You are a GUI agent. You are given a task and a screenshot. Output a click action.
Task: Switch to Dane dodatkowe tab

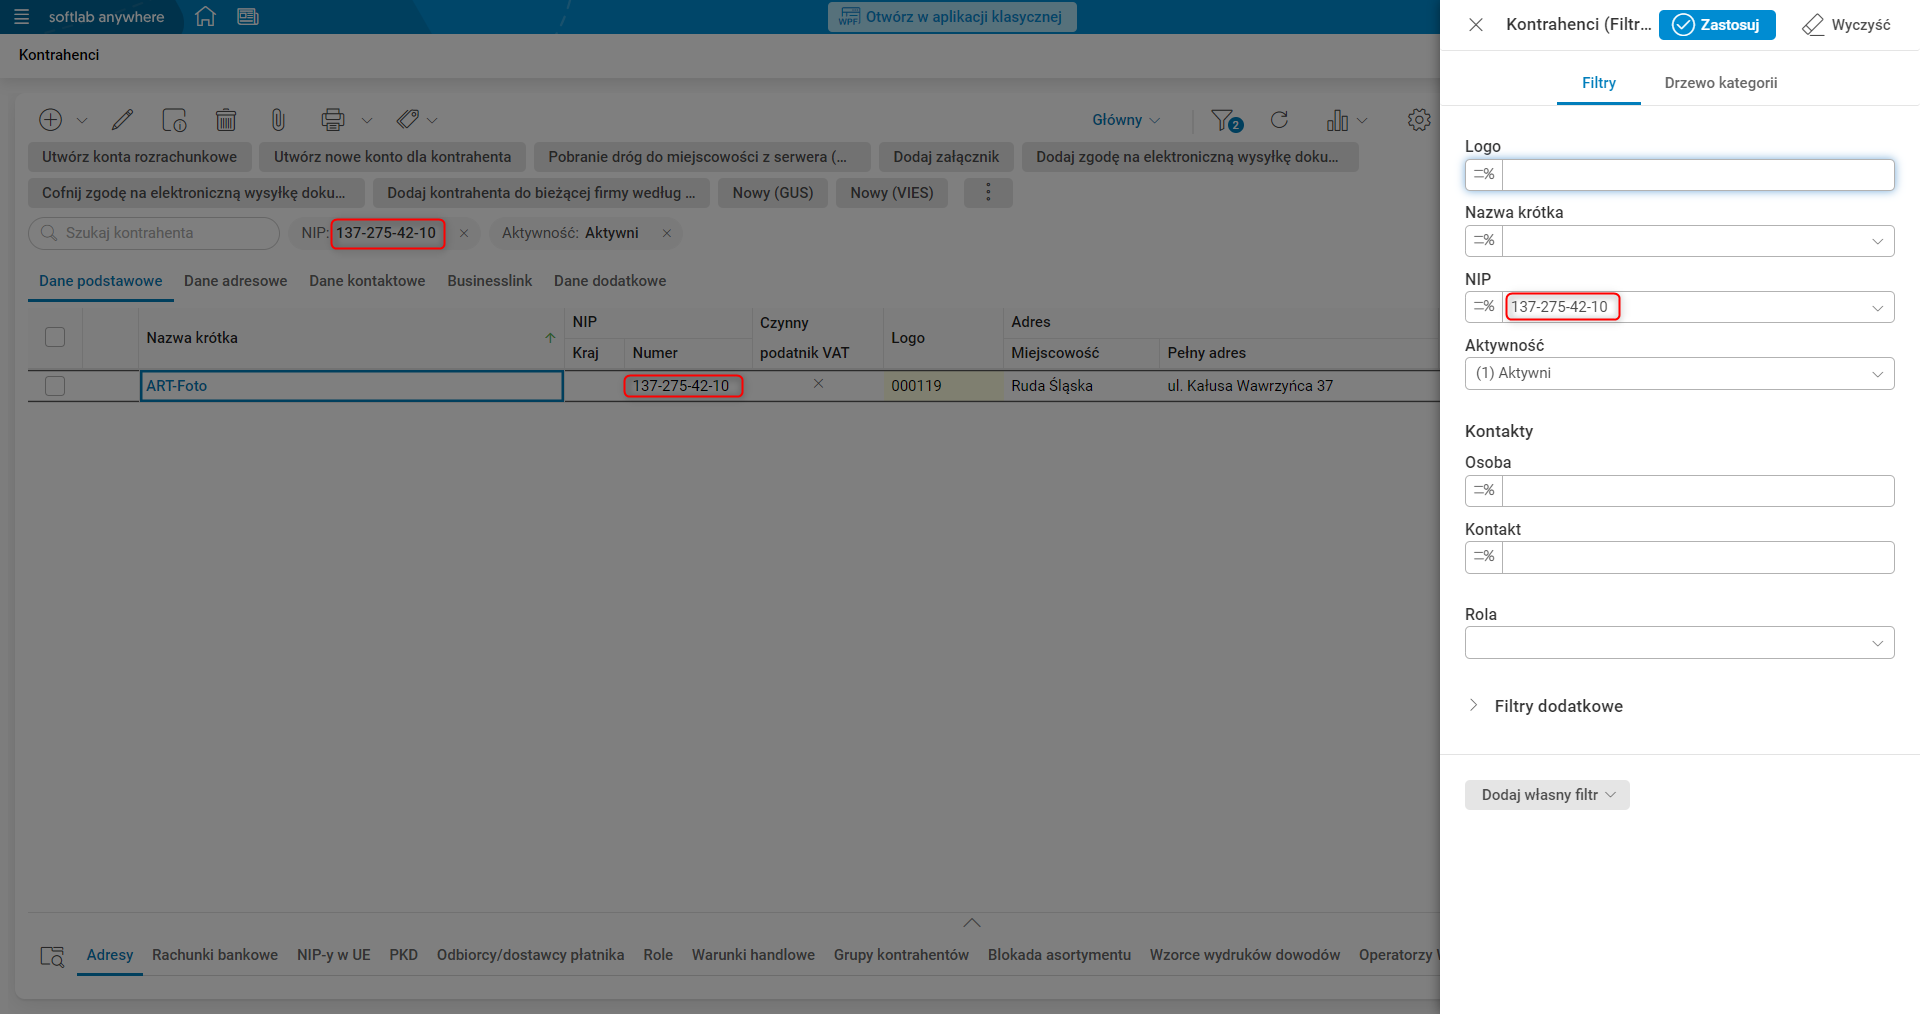[x=610, y=281]
